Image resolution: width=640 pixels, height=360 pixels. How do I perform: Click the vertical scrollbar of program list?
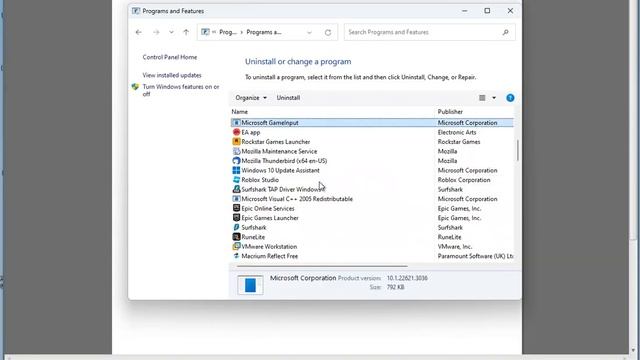518,150
